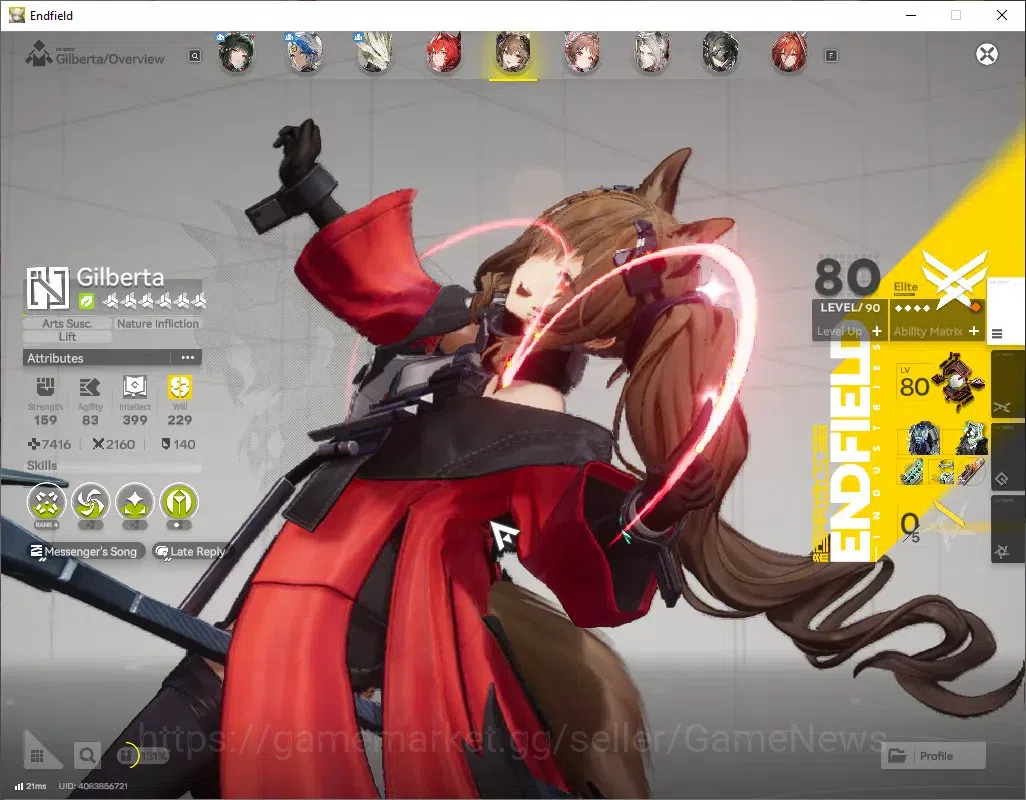Image resolution: width=1026 pixels, height=800 pixels.
Task: Select the silver-haired operator portrait
Action: [652, 52]
